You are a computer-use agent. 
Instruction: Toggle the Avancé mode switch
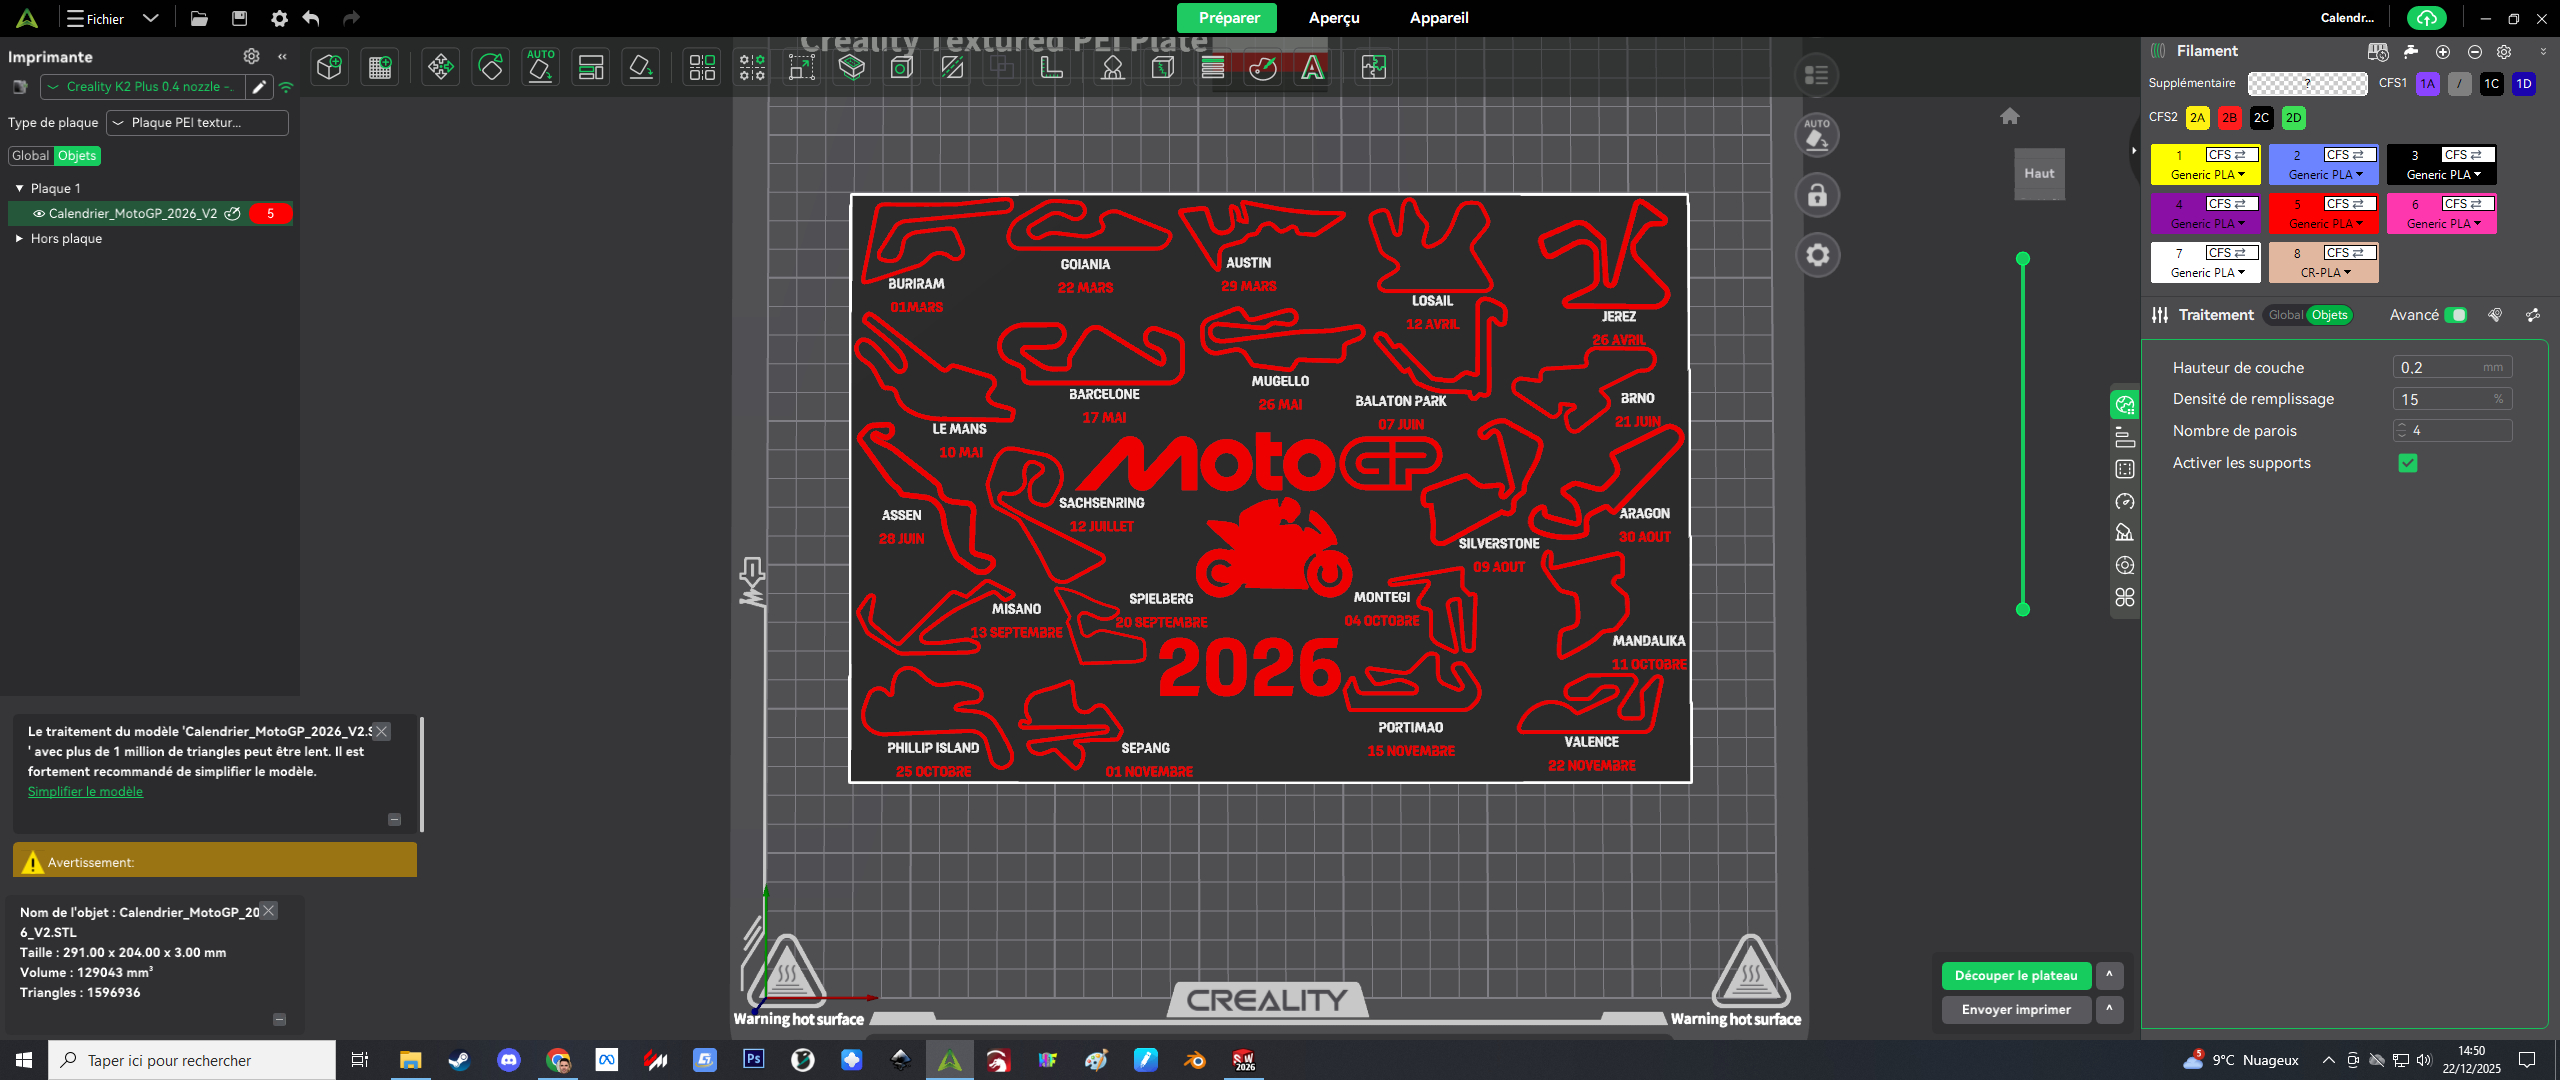(x=2455, y=315)
